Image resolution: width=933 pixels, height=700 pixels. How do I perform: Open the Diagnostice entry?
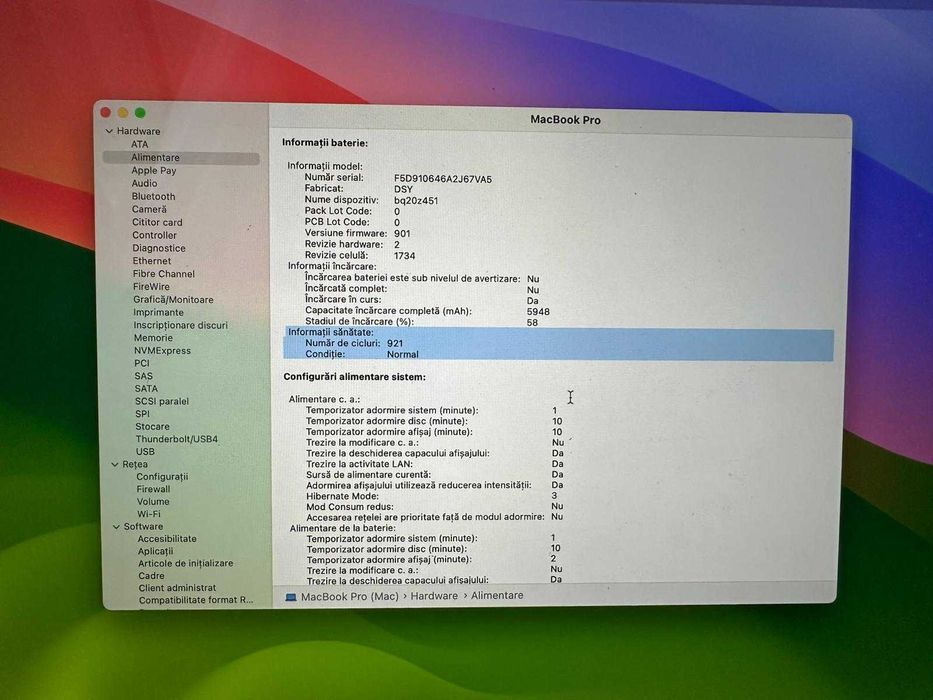pos(159,248)
